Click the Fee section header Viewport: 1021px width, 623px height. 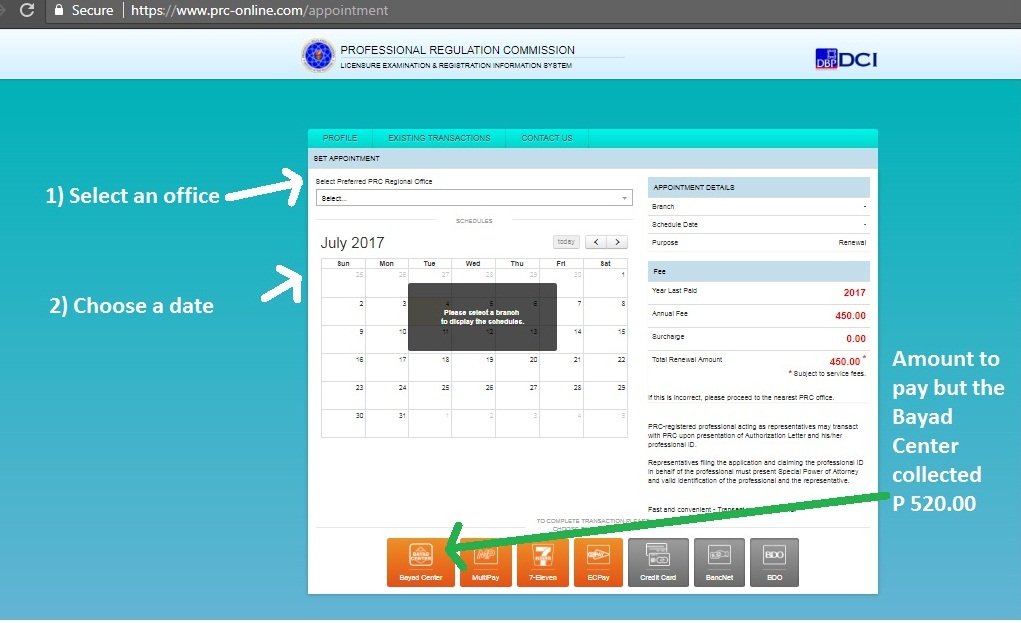point(759,271)
